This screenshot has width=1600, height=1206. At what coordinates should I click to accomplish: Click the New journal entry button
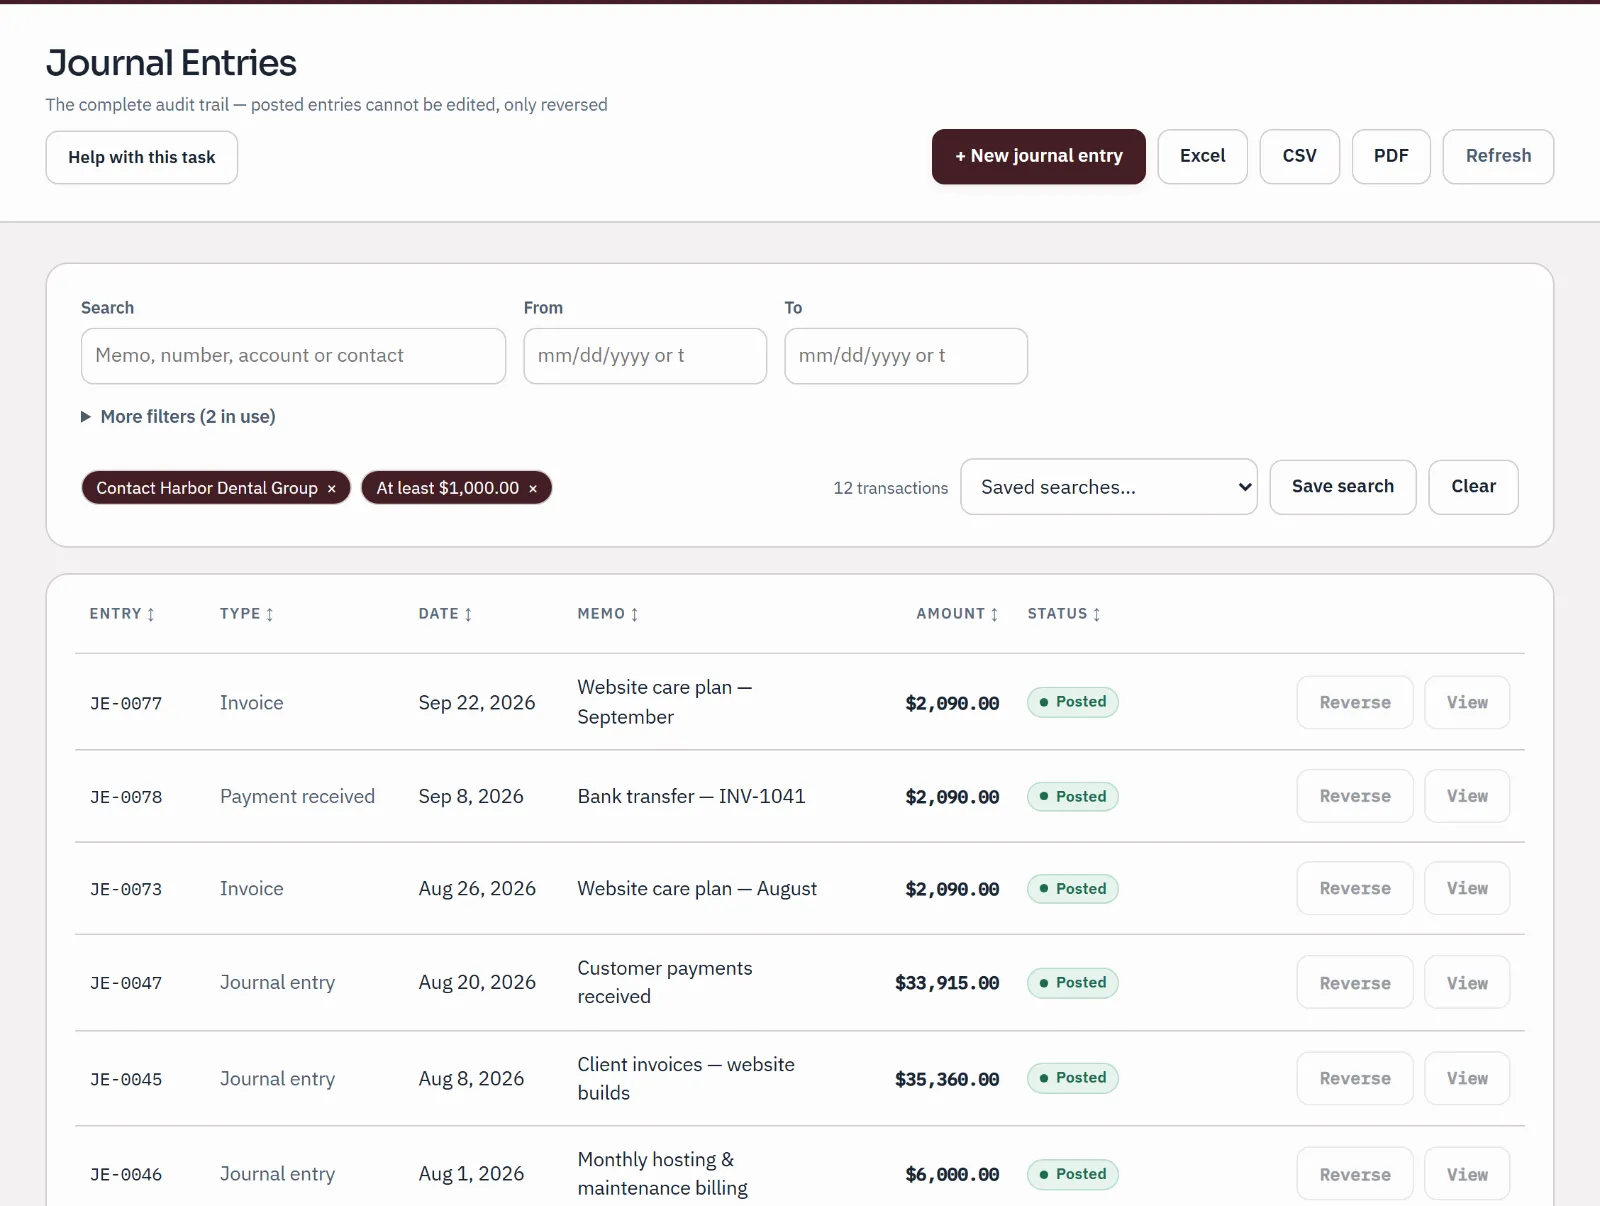pos(1039,156)
